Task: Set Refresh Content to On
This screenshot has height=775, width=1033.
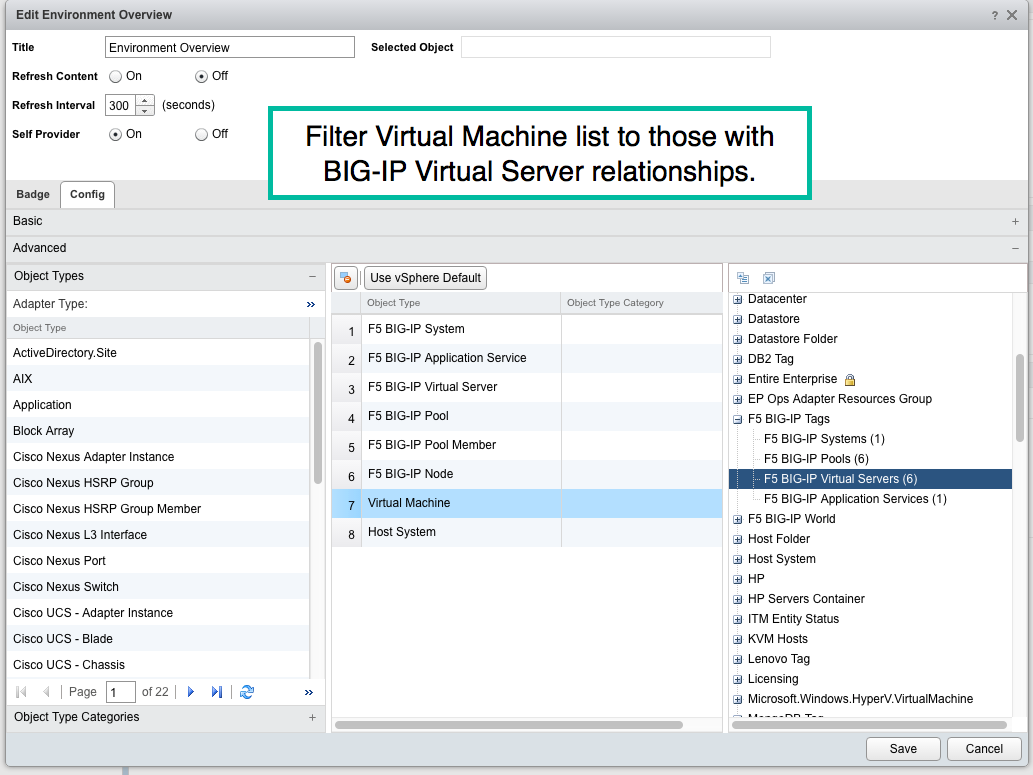Action: [116, 76]
